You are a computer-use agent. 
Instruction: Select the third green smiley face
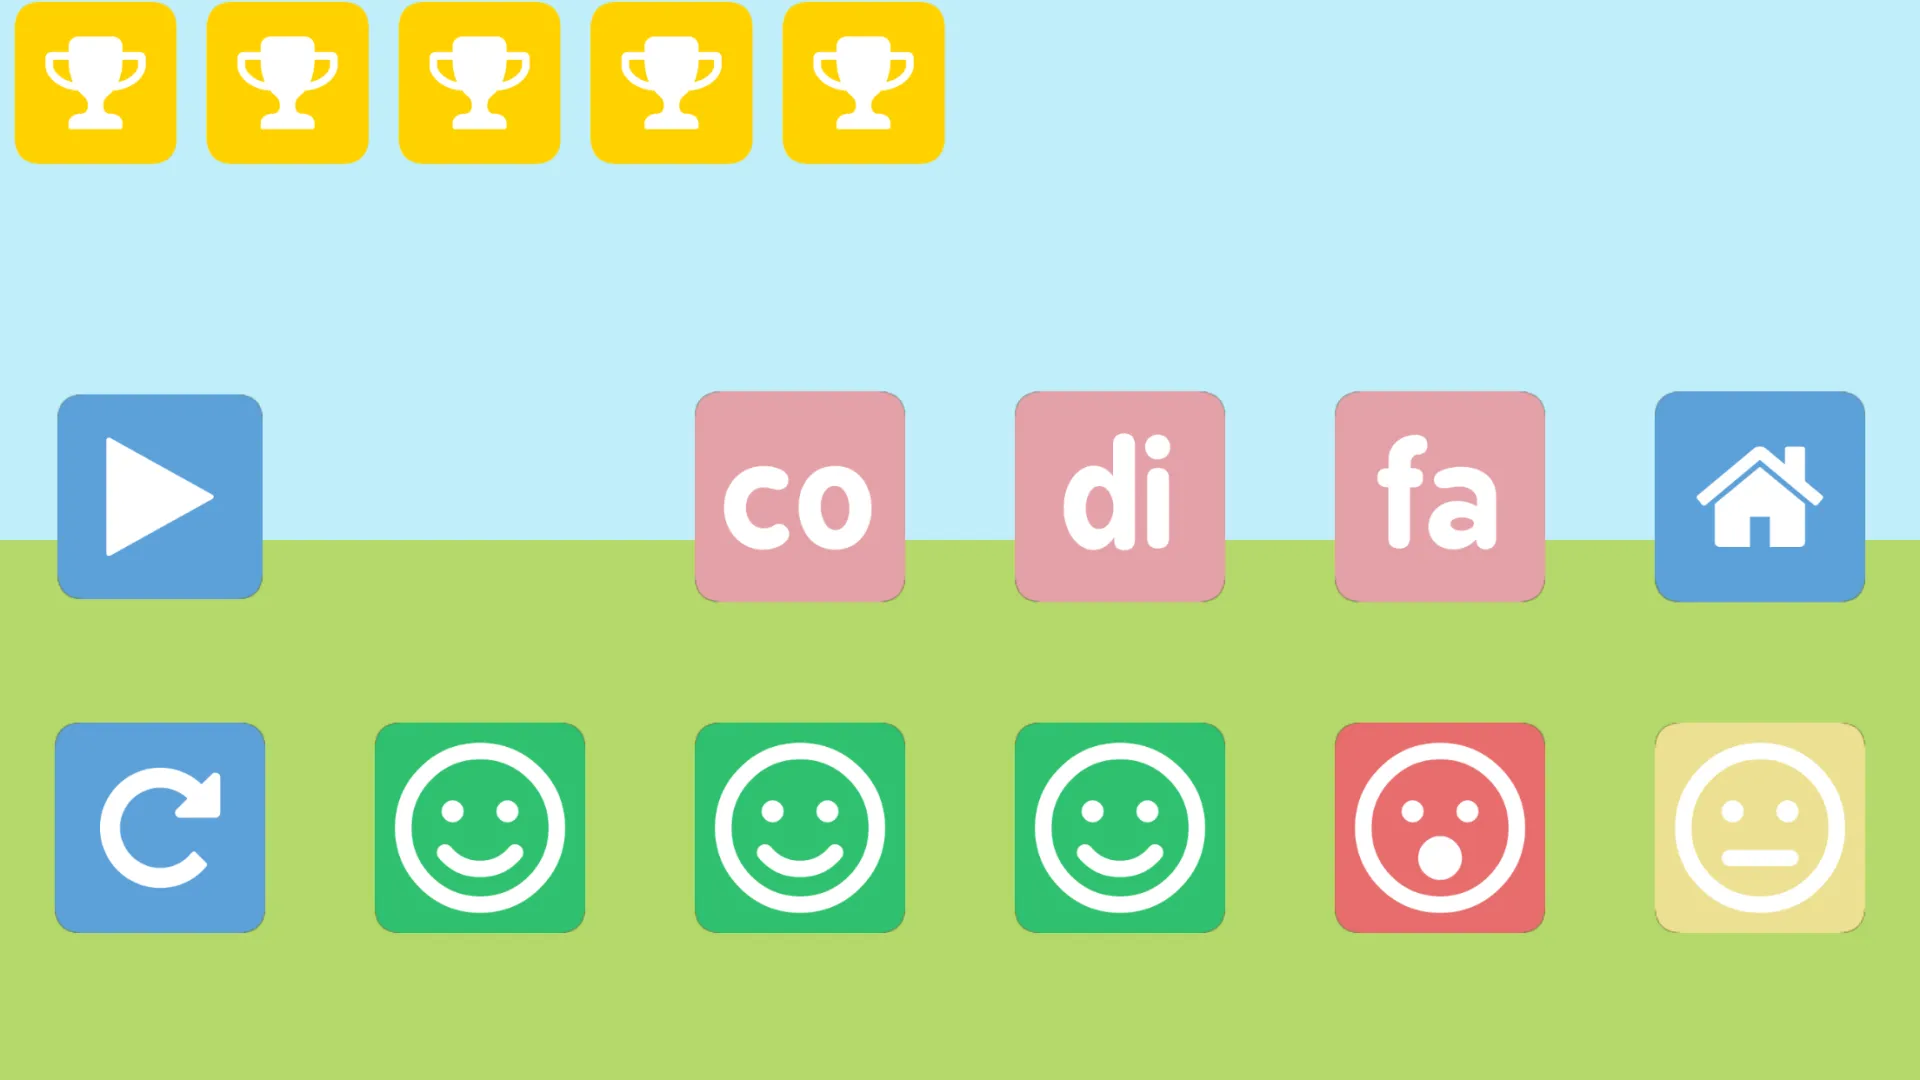[1120, 827]
